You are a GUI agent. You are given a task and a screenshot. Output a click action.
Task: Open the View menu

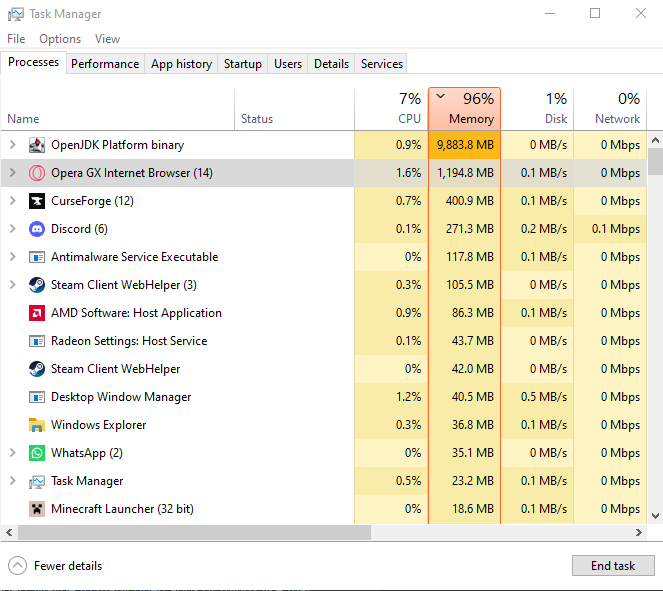coord(107,39)
